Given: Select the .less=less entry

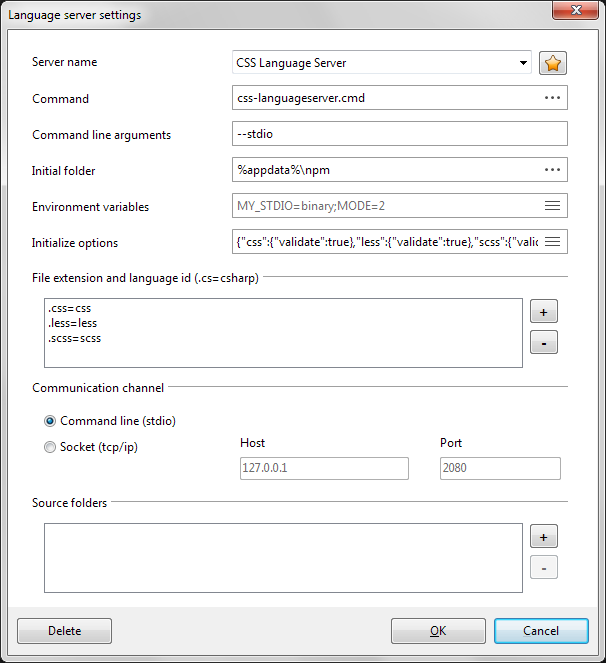Looking at the screenshot, I should [x=72, y=323].
